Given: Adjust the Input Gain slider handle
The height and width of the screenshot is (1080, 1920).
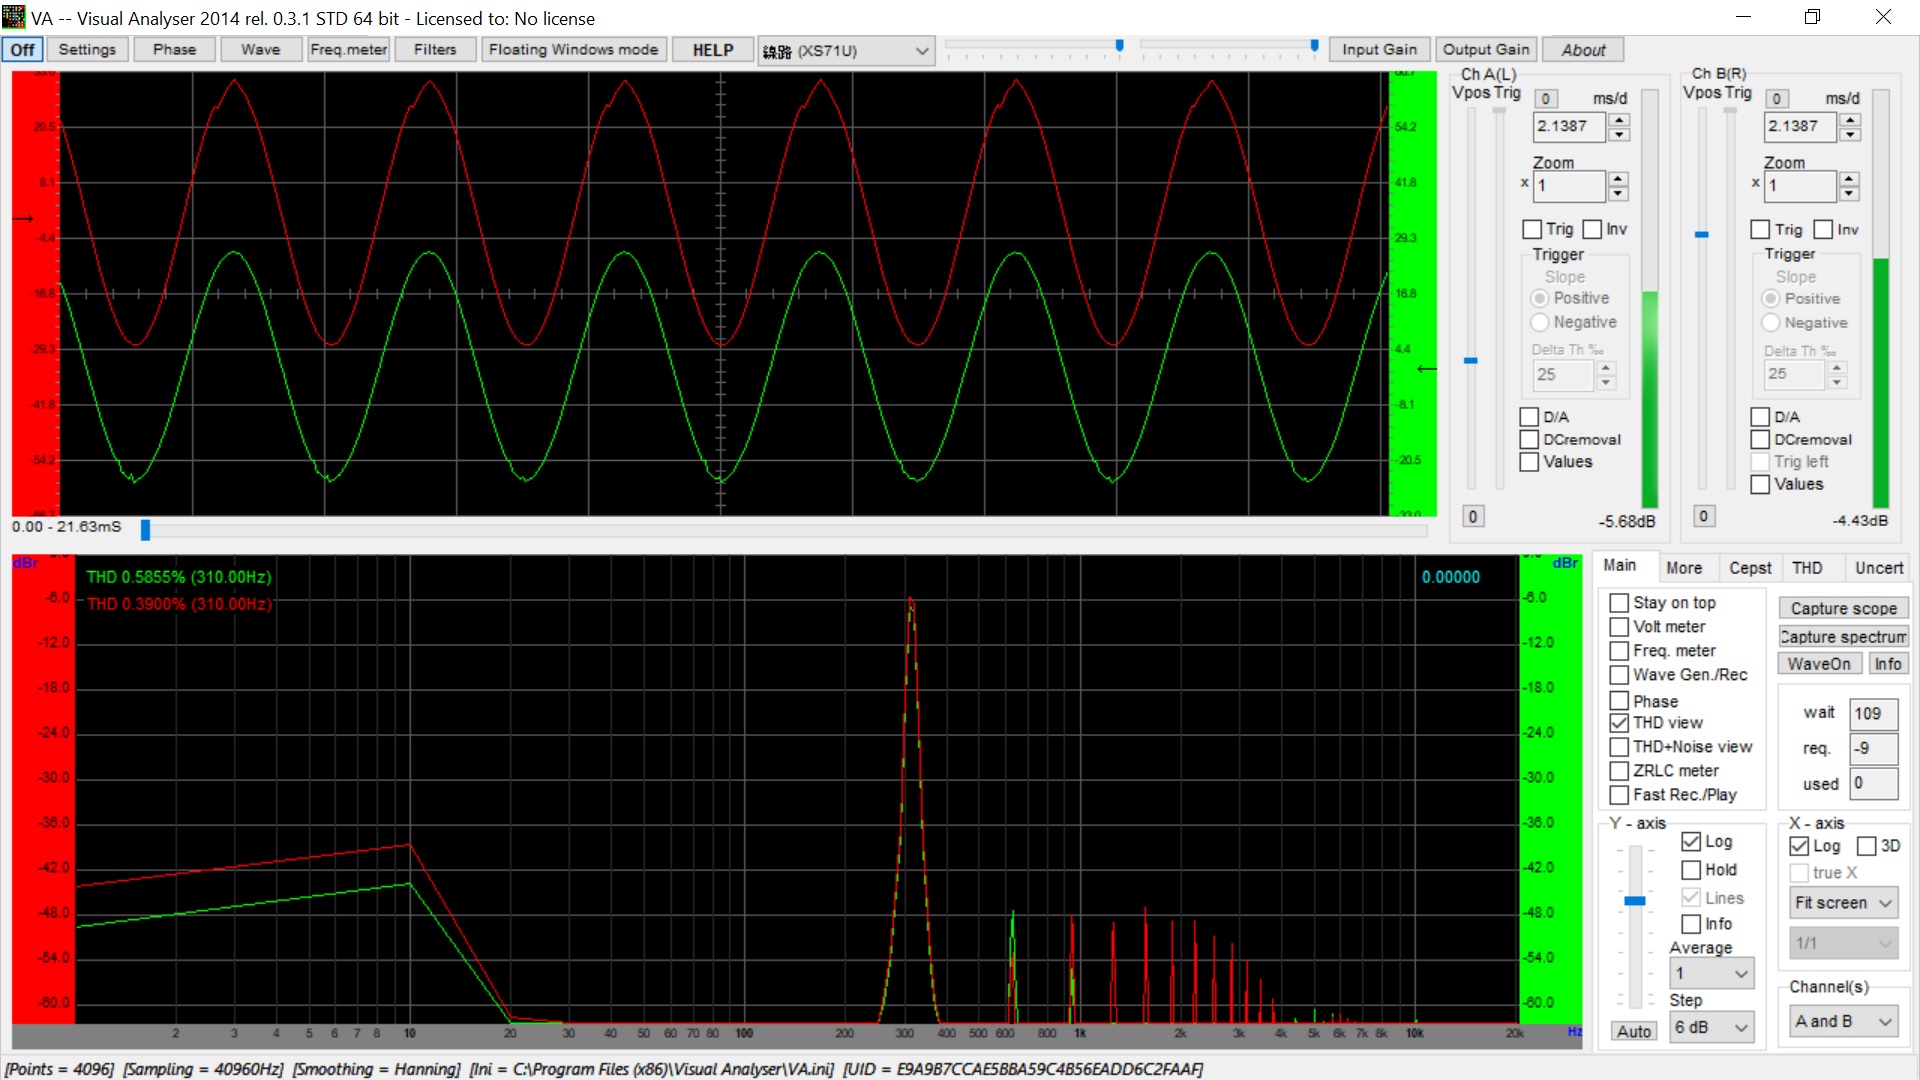Looking at the screenshot, I should (1119, 45).
